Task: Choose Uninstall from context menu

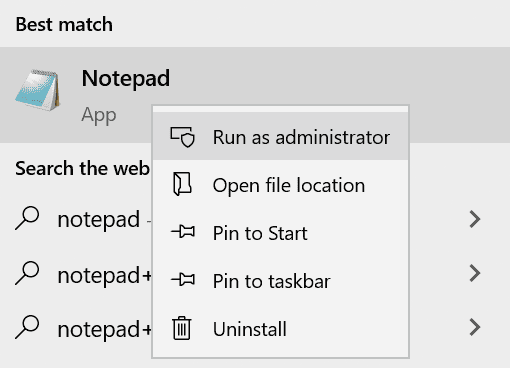Action: click(x=281, y=329)
